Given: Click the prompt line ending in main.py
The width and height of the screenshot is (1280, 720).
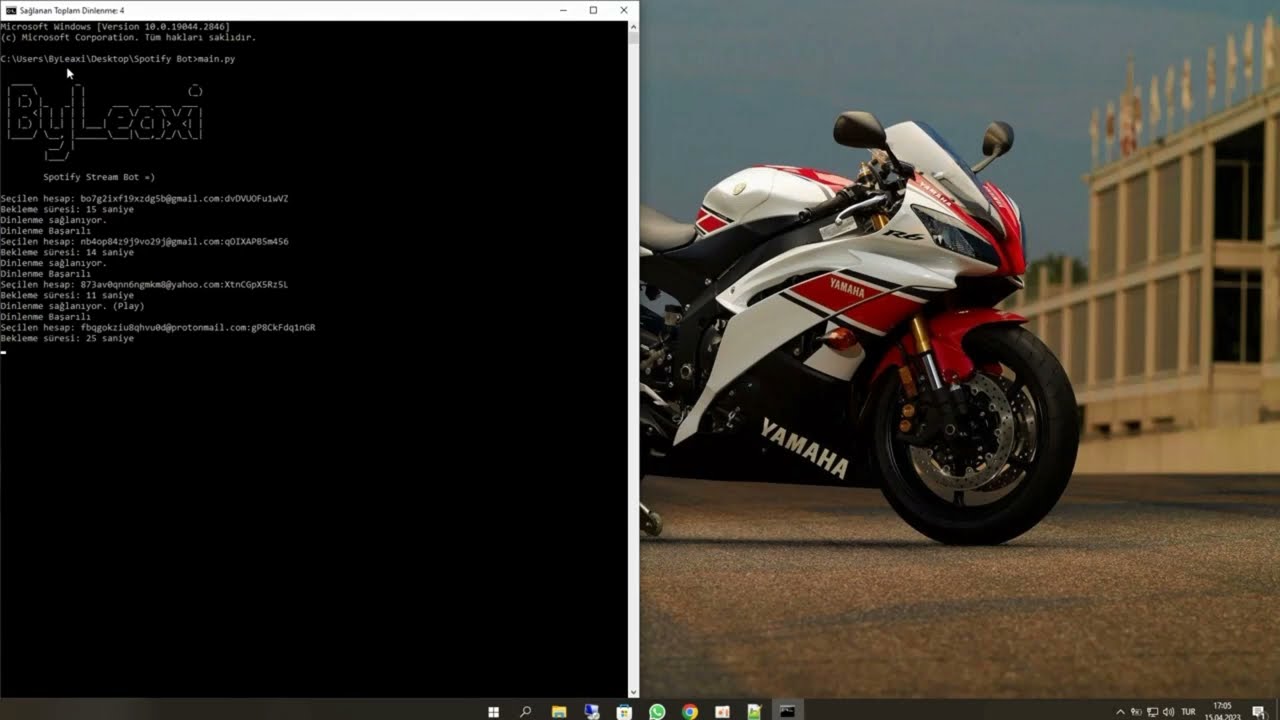Looking at the screenshot, I should [x=118, y=59].
